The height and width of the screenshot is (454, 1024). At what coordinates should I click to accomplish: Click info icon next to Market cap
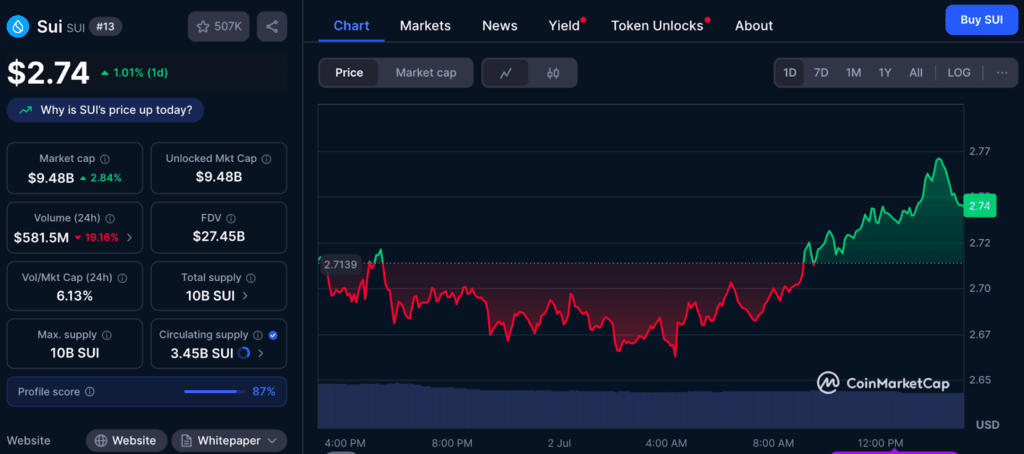click(x=105, y=159)
